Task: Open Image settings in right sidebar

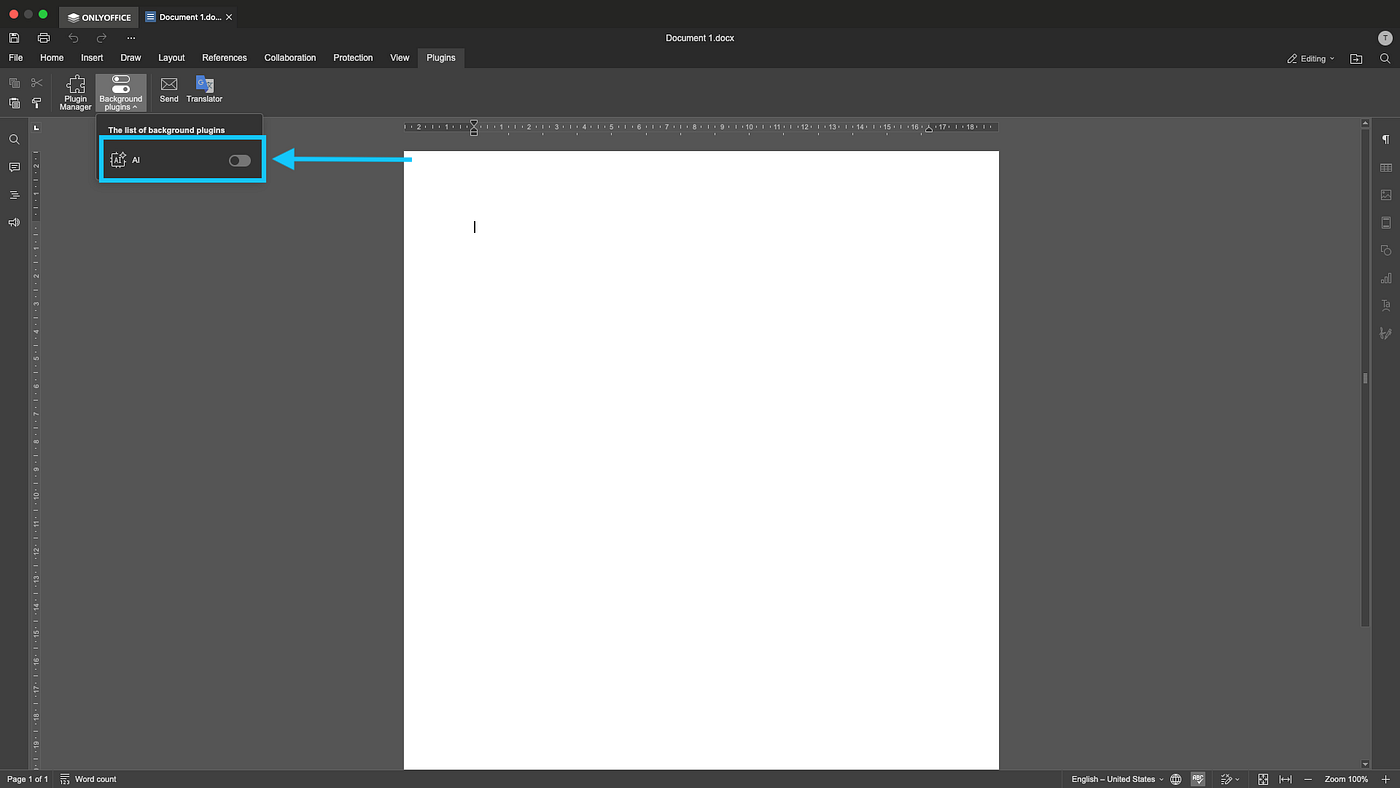Action: [1386, 195]
